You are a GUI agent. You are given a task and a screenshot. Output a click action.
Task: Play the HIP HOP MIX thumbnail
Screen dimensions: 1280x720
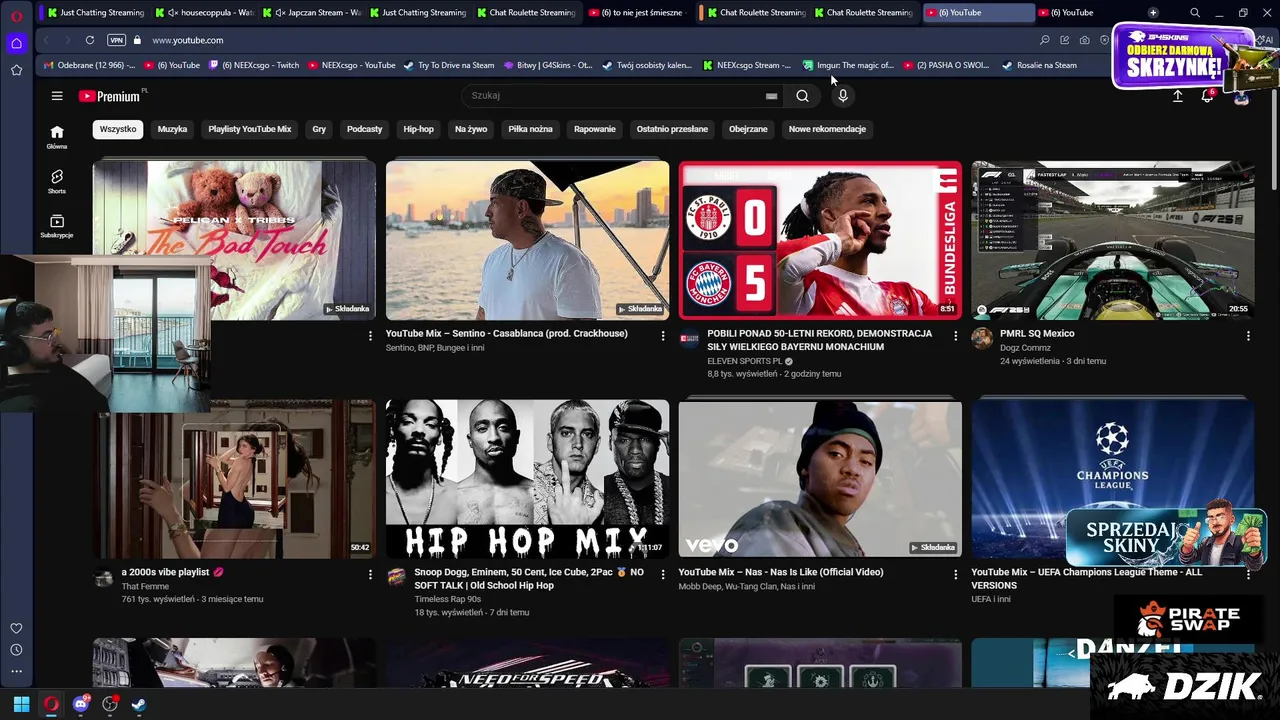[x=527, y=478]
